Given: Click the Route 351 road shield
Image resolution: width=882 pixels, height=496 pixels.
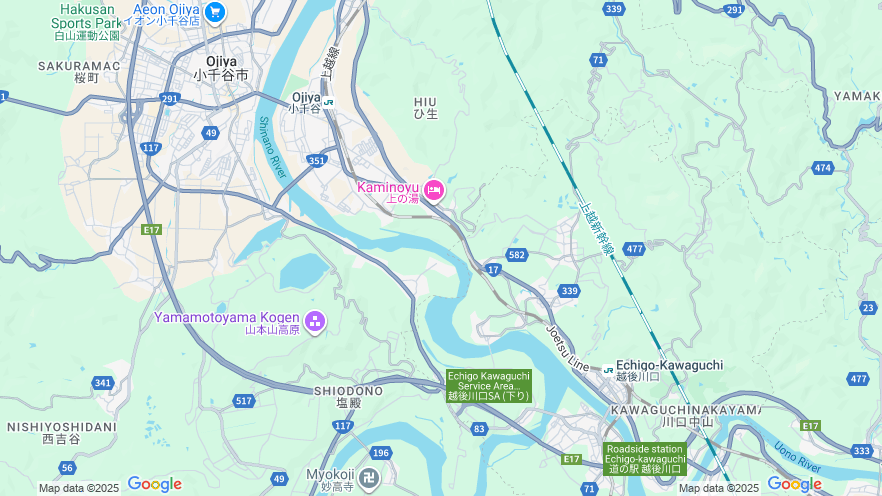Looking at the screenshot, I should pyautogui.click(x=317, y=161).
